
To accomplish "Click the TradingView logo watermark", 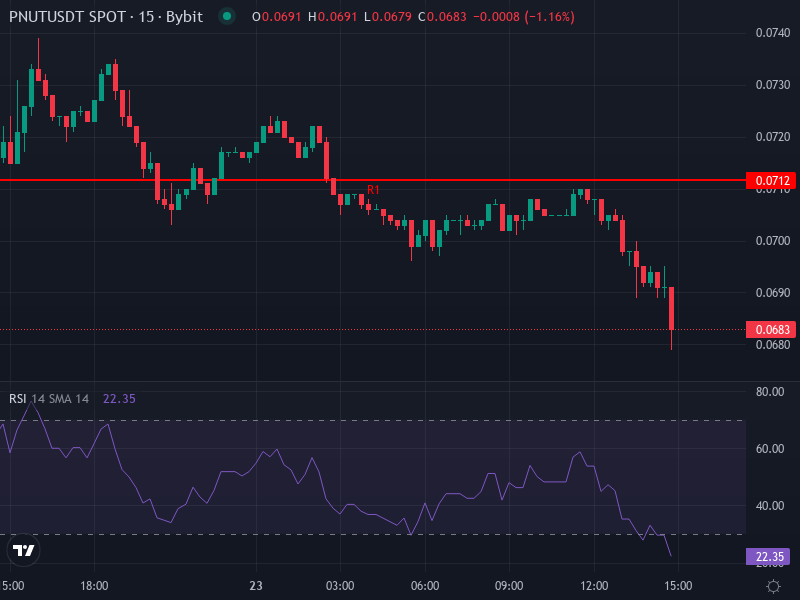I will [23, 550].
